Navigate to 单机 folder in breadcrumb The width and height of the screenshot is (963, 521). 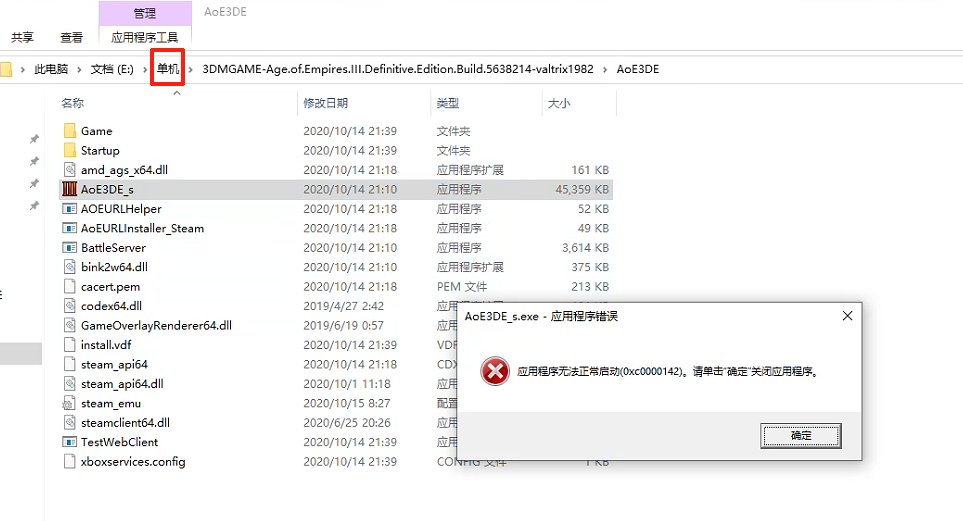click(168, 69)
